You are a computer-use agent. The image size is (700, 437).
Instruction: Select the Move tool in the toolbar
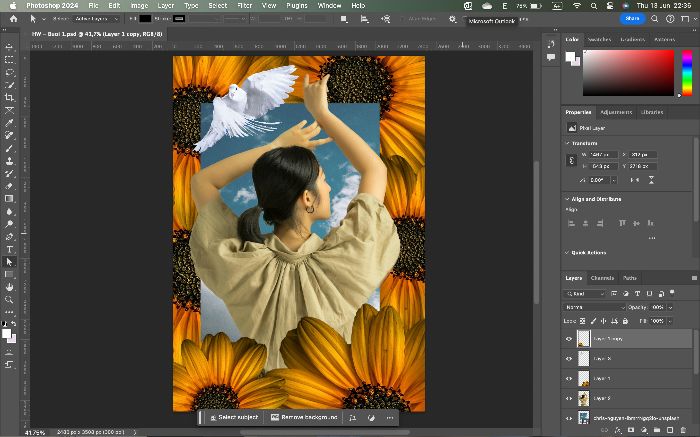(x=9, y=46)
